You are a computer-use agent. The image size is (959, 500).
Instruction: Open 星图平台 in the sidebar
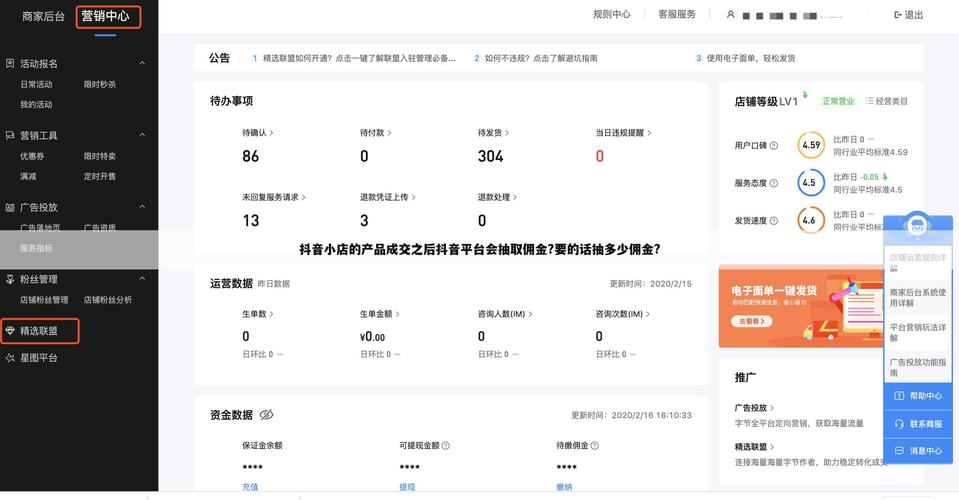tap(39, 358)
